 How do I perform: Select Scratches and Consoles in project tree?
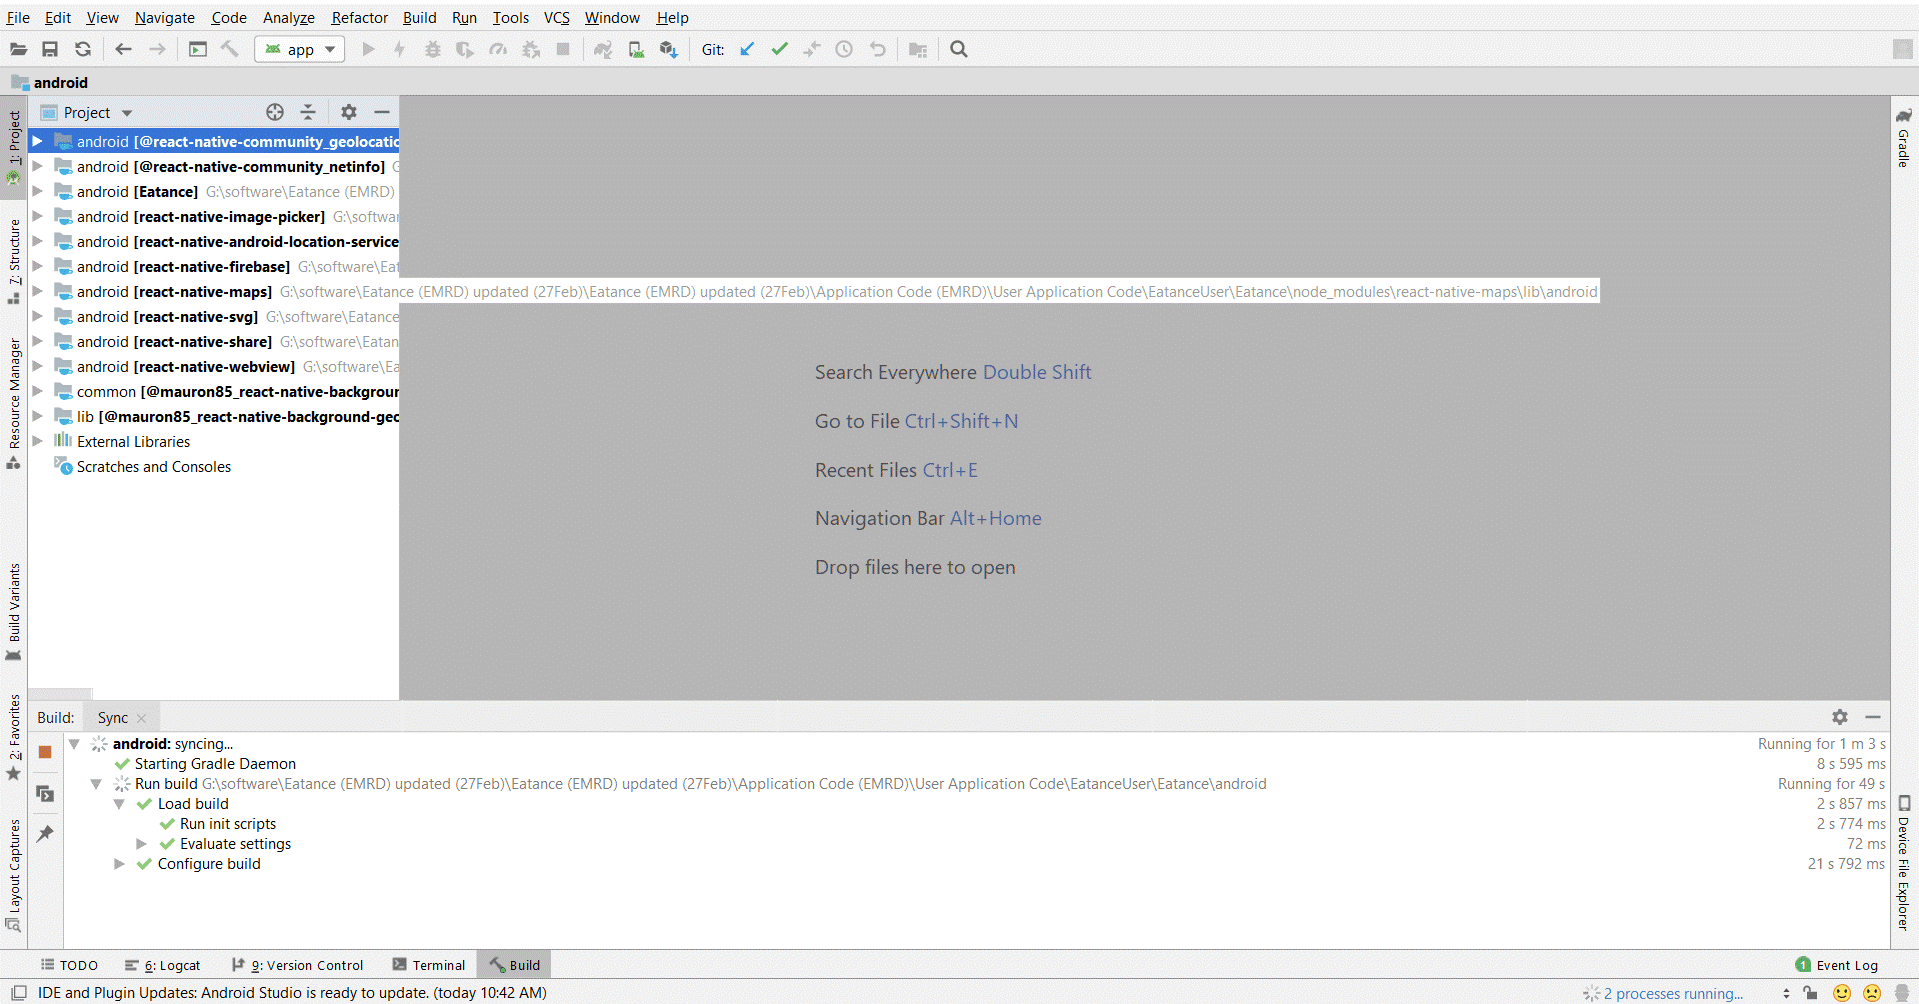click(153, 467)
